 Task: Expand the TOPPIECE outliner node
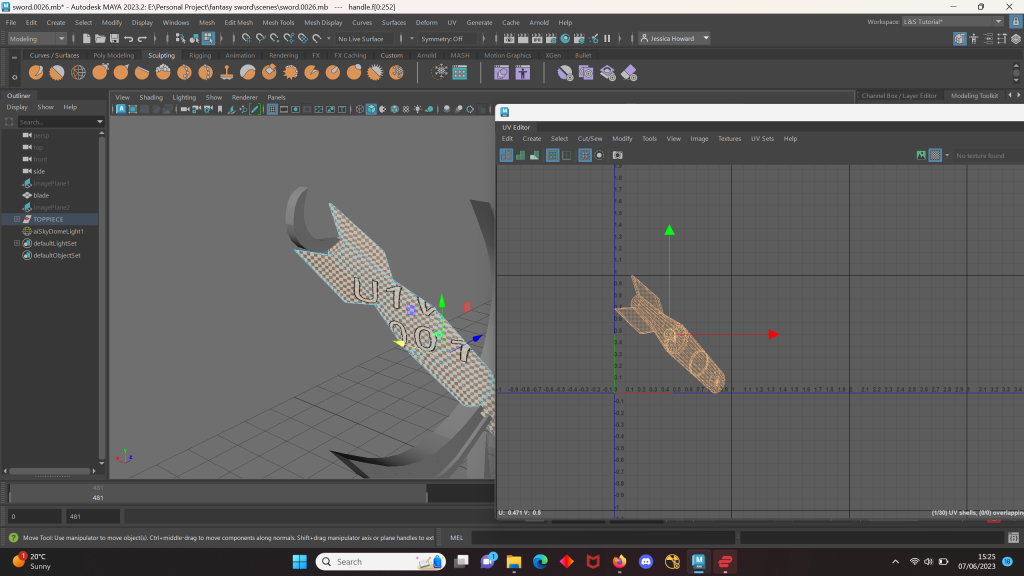(17, 219)
